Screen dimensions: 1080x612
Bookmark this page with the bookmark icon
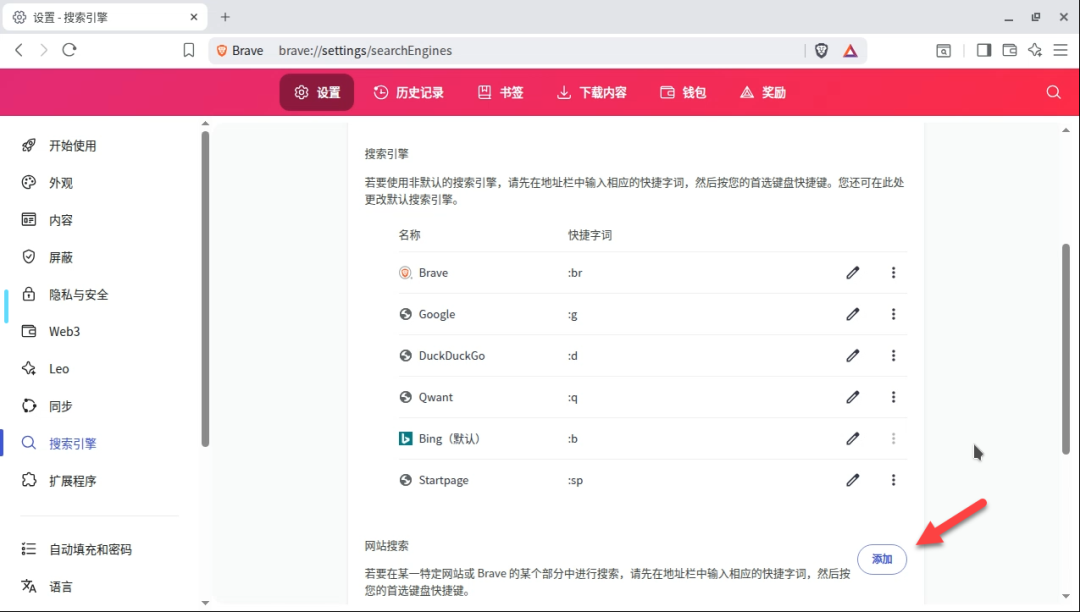coord(189,50)
